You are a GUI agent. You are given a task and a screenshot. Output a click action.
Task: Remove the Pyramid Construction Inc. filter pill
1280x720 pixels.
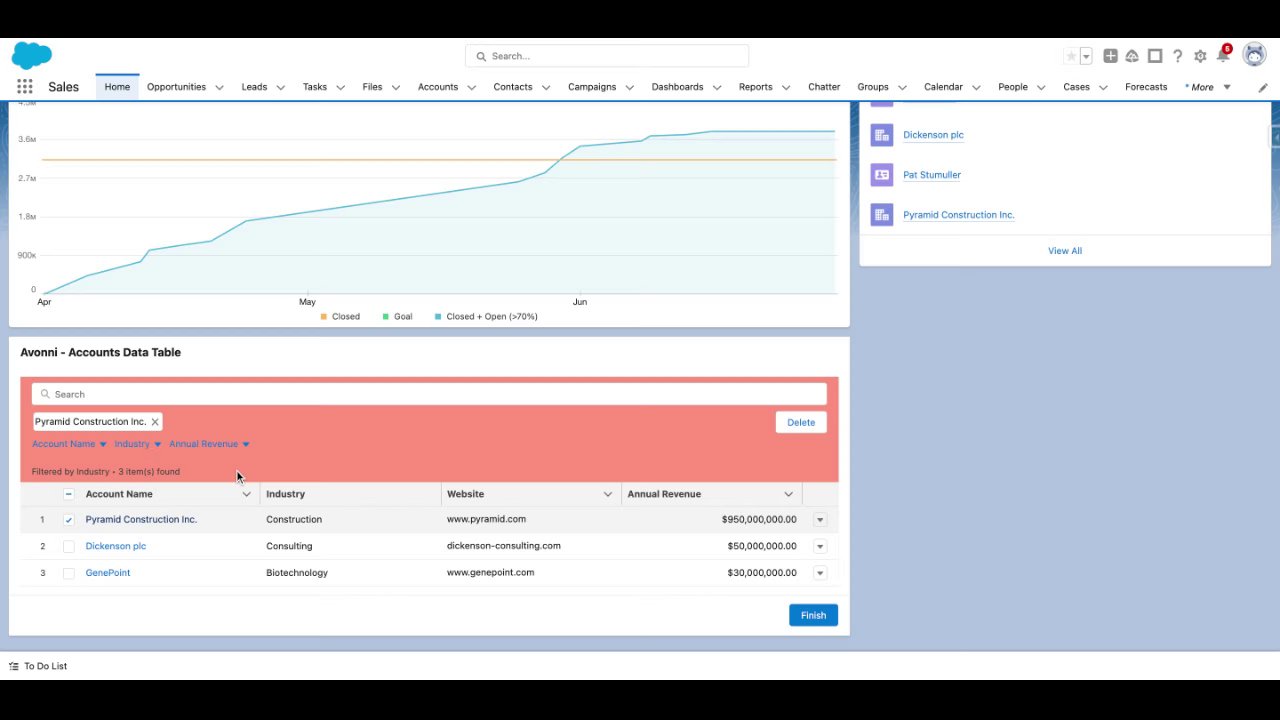155,422
